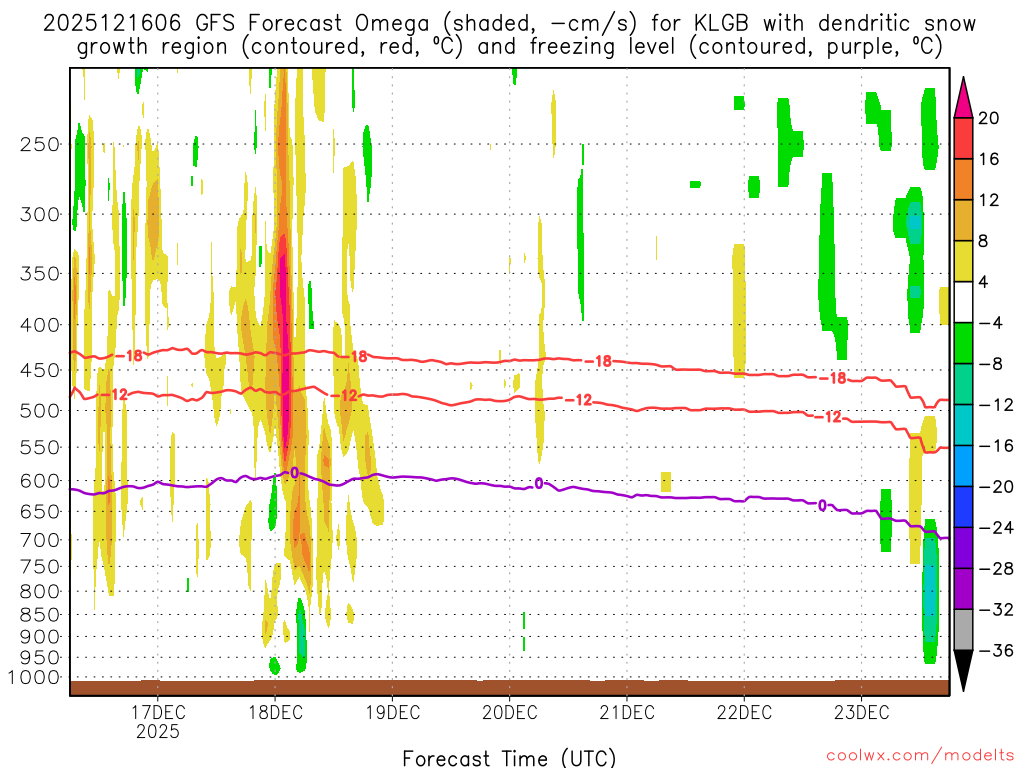Image resolution: width=1024 pixels, height=768 pixels.
Task: Click the 950 pressure level label
Action: 40,658
